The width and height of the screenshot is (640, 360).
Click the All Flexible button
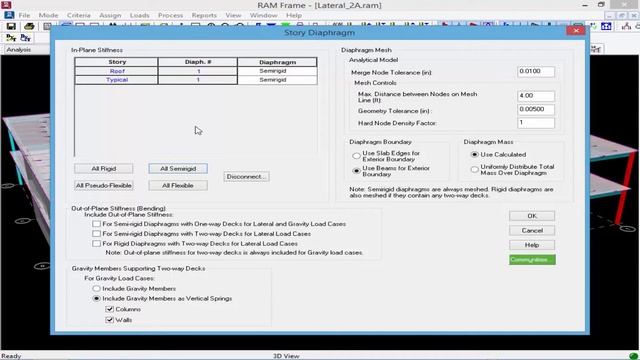(x=178, y=185)
